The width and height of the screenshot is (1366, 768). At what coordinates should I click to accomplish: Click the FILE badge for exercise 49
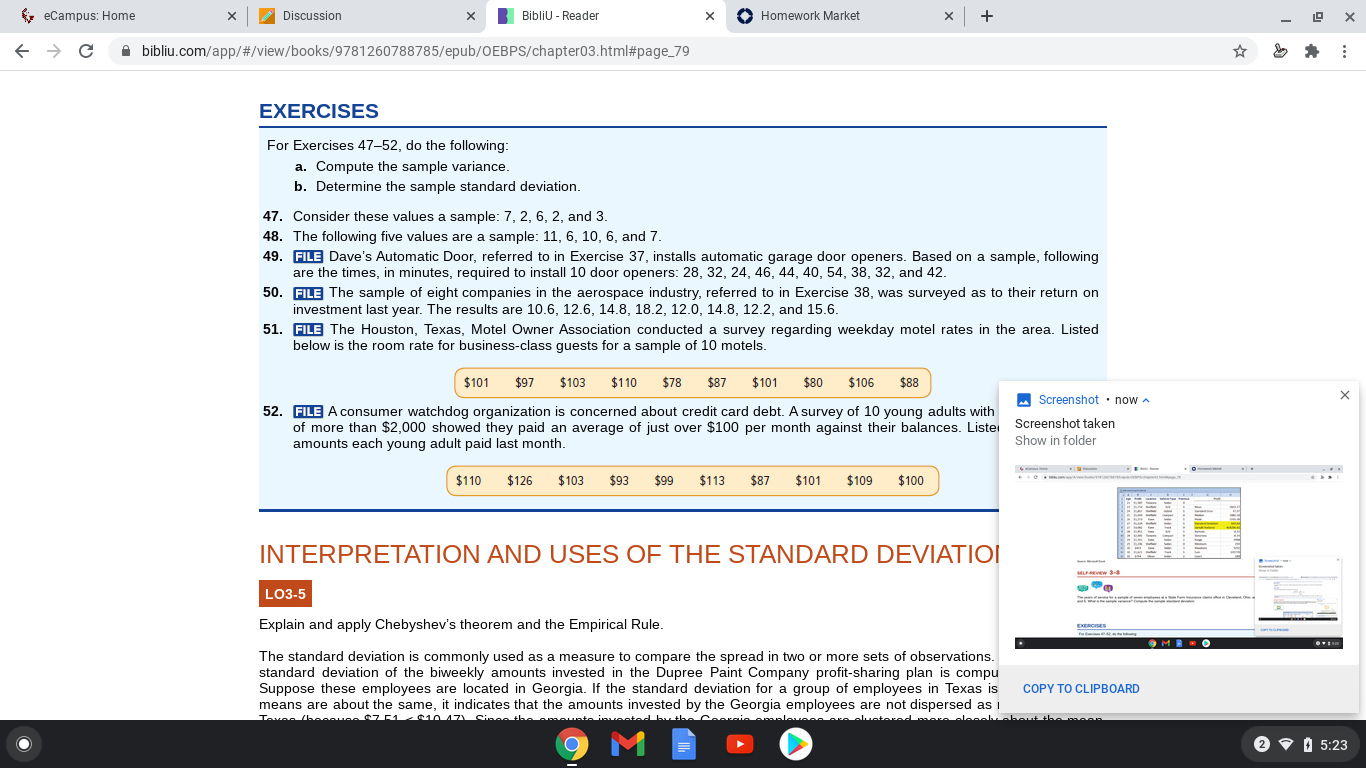click(x=308, y=257)
